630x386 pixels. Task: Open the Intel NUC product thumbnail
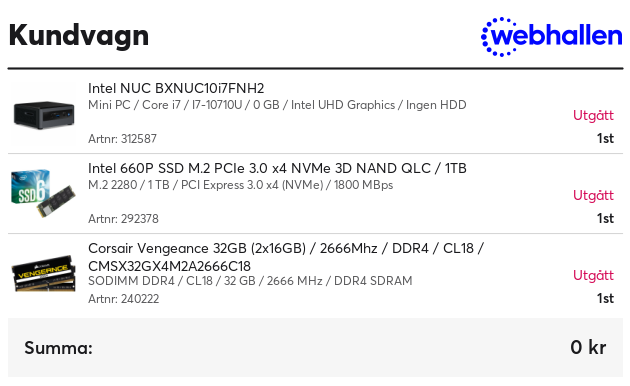(x=43, y=114)
